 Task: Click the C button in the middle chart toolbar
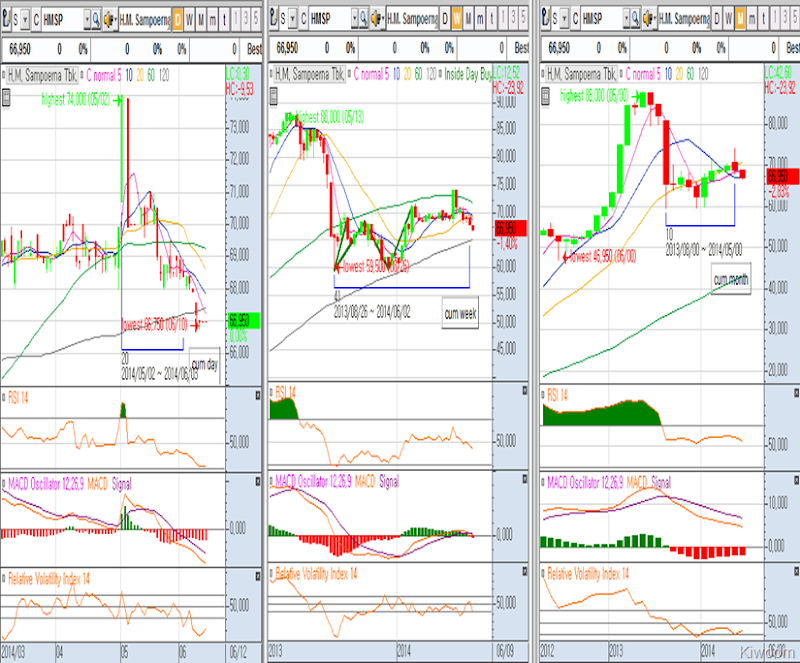tap(304, 19)
